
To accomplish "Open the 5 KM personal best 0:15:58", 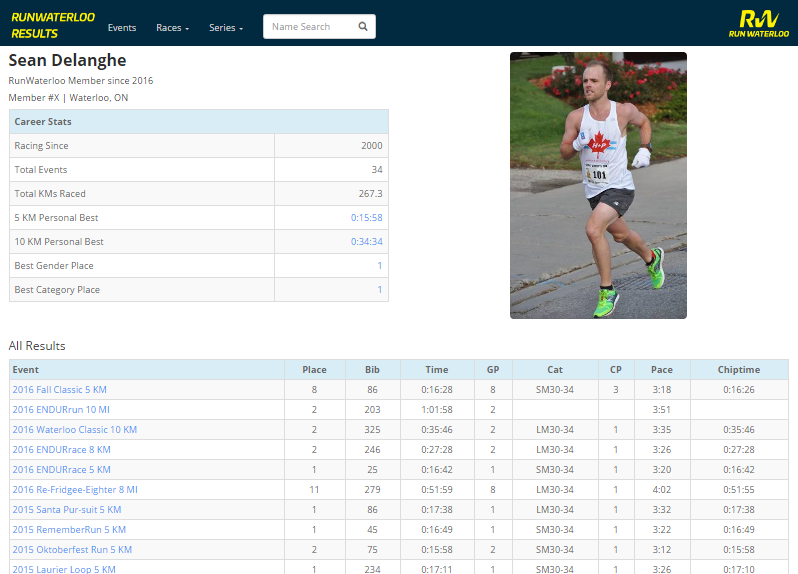I will point(366,218).
